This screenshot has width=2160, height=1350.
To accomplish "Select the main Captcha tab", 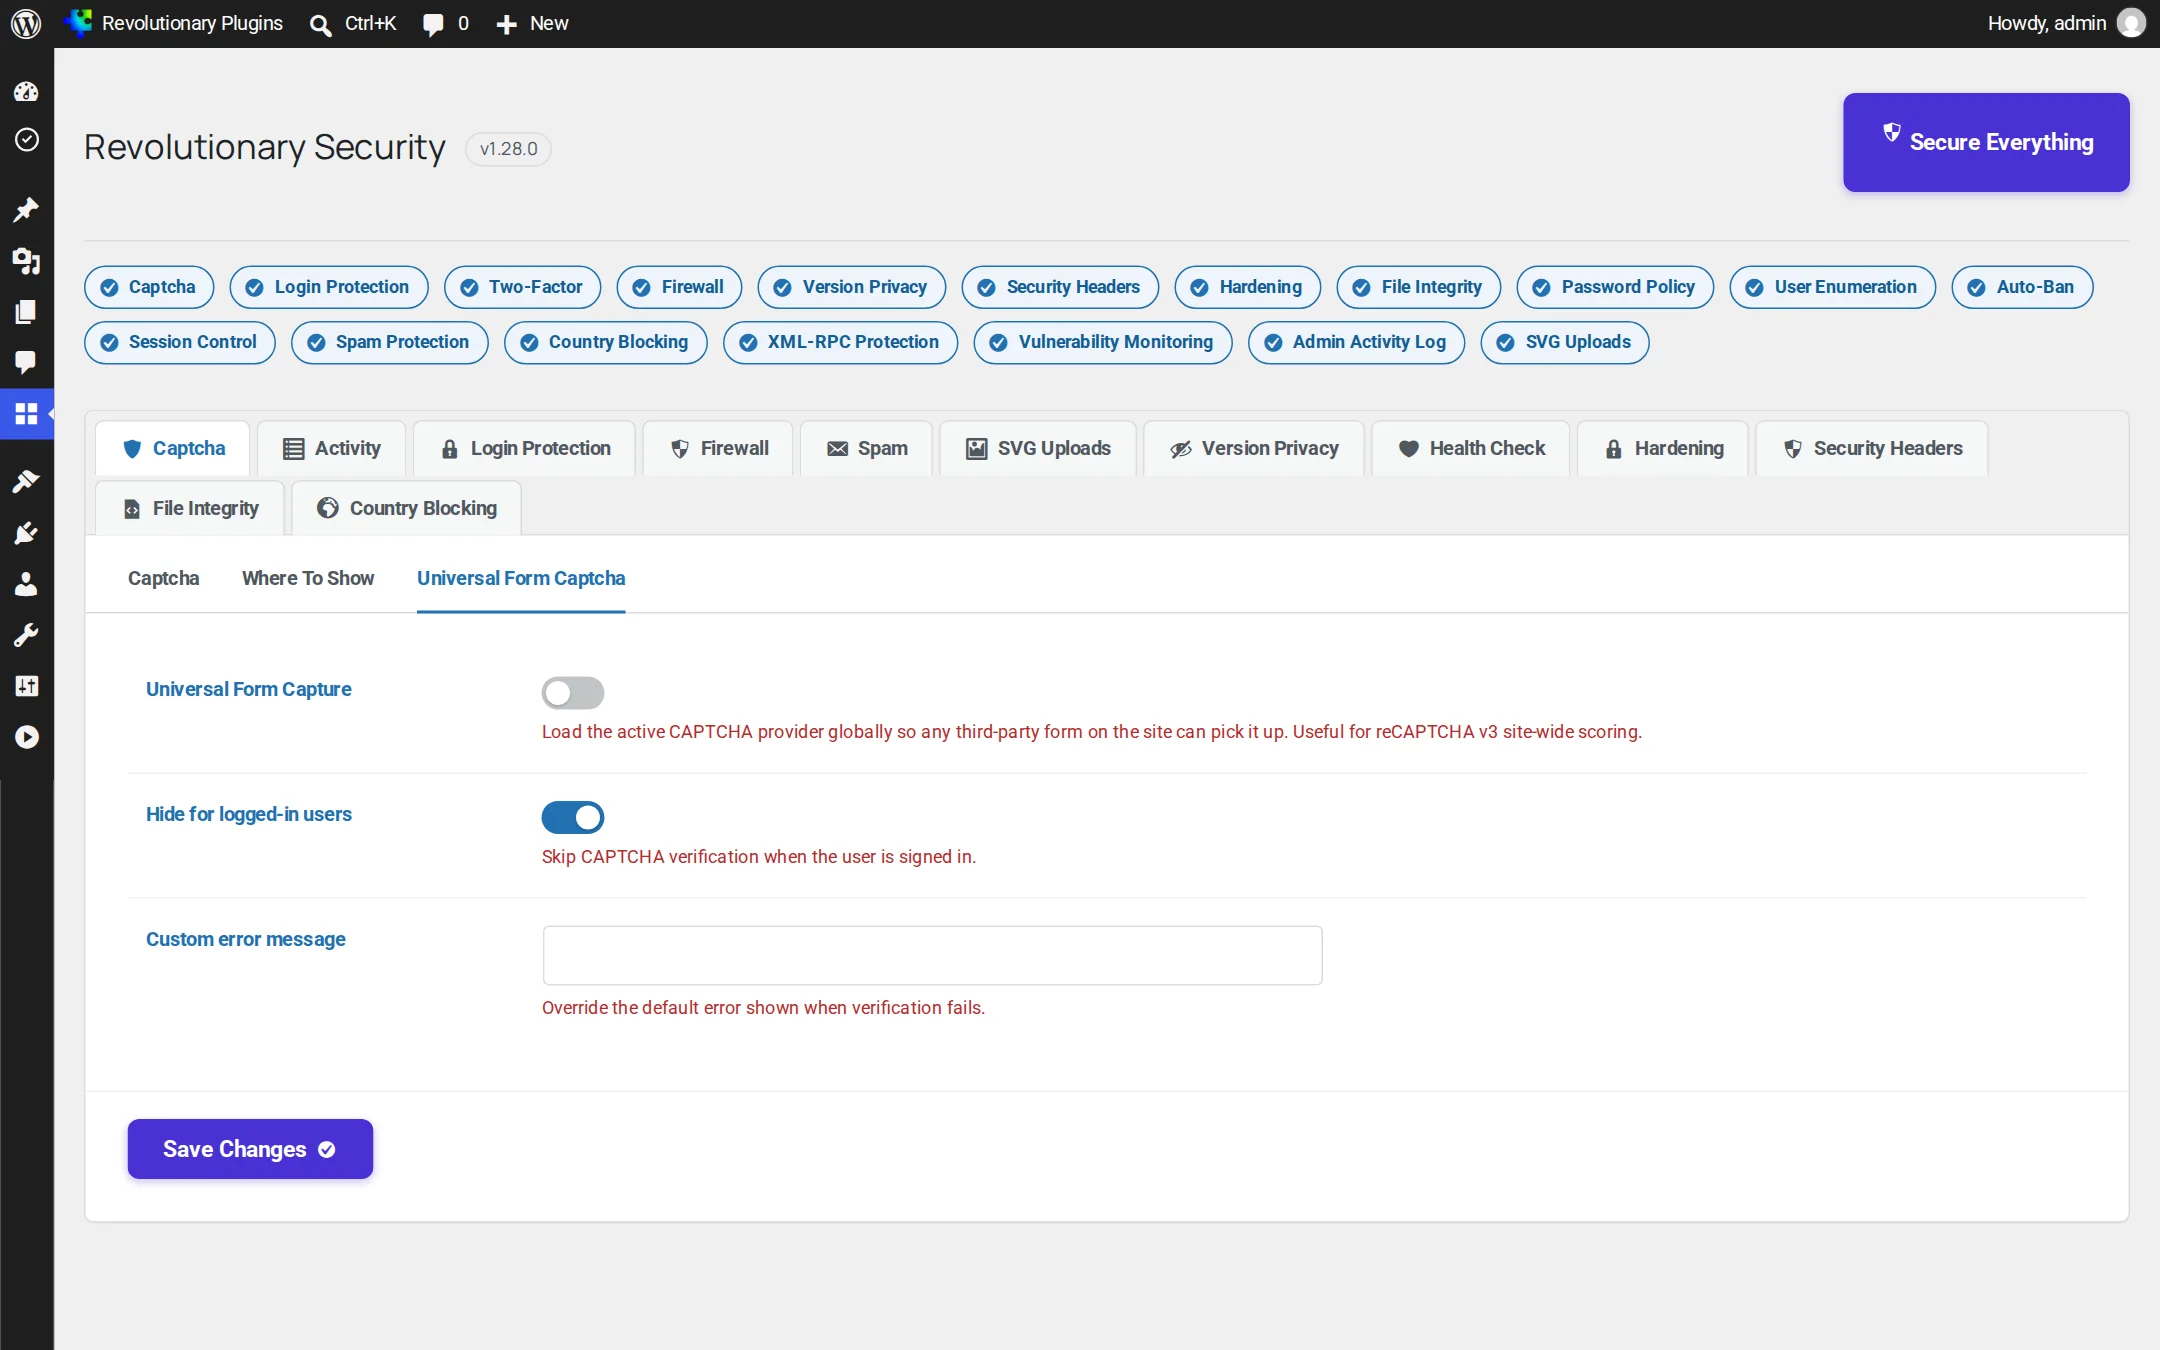I will pyautogui.click(x=173, y=448).
